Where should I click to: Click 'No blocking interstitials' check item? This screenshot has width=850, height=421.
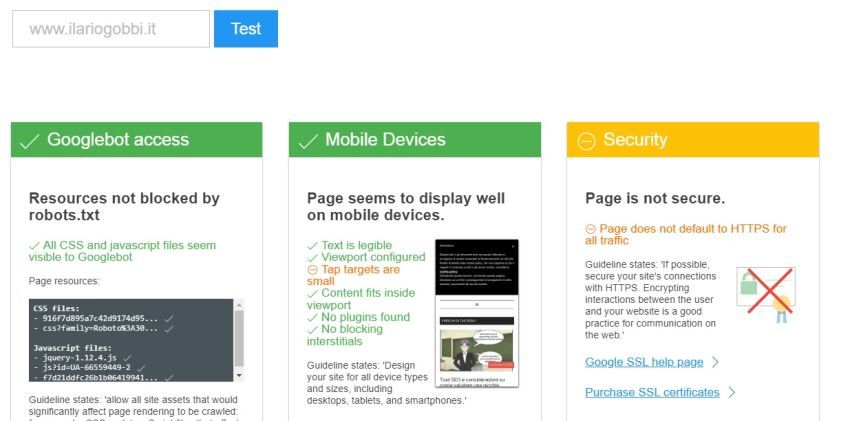point(345,335)
